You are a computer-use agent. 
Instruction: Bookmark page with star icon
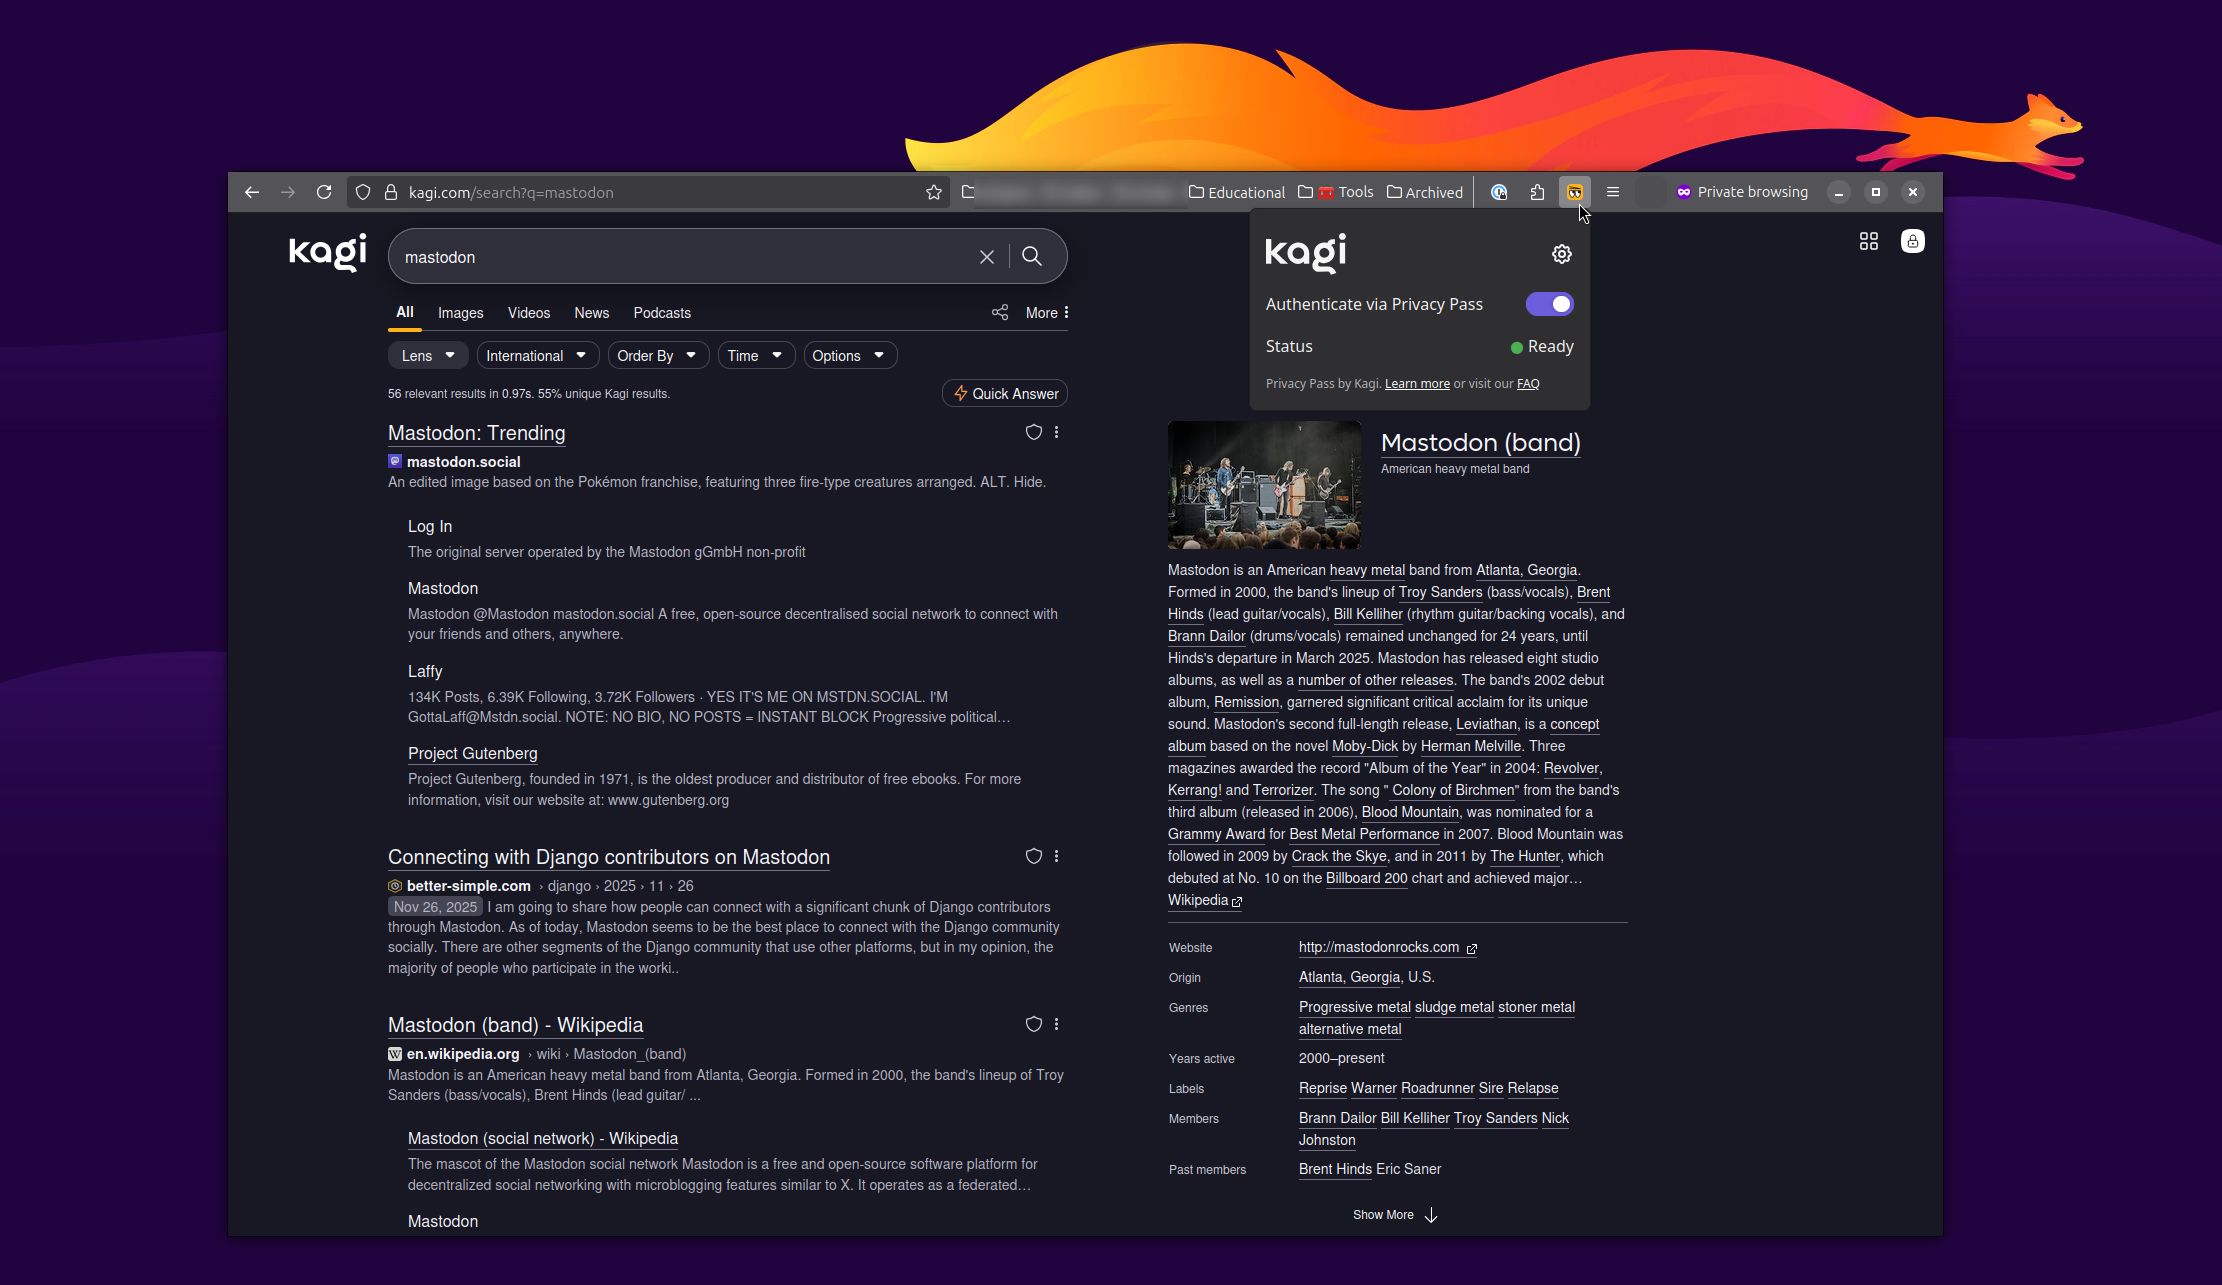coord(933,192)
